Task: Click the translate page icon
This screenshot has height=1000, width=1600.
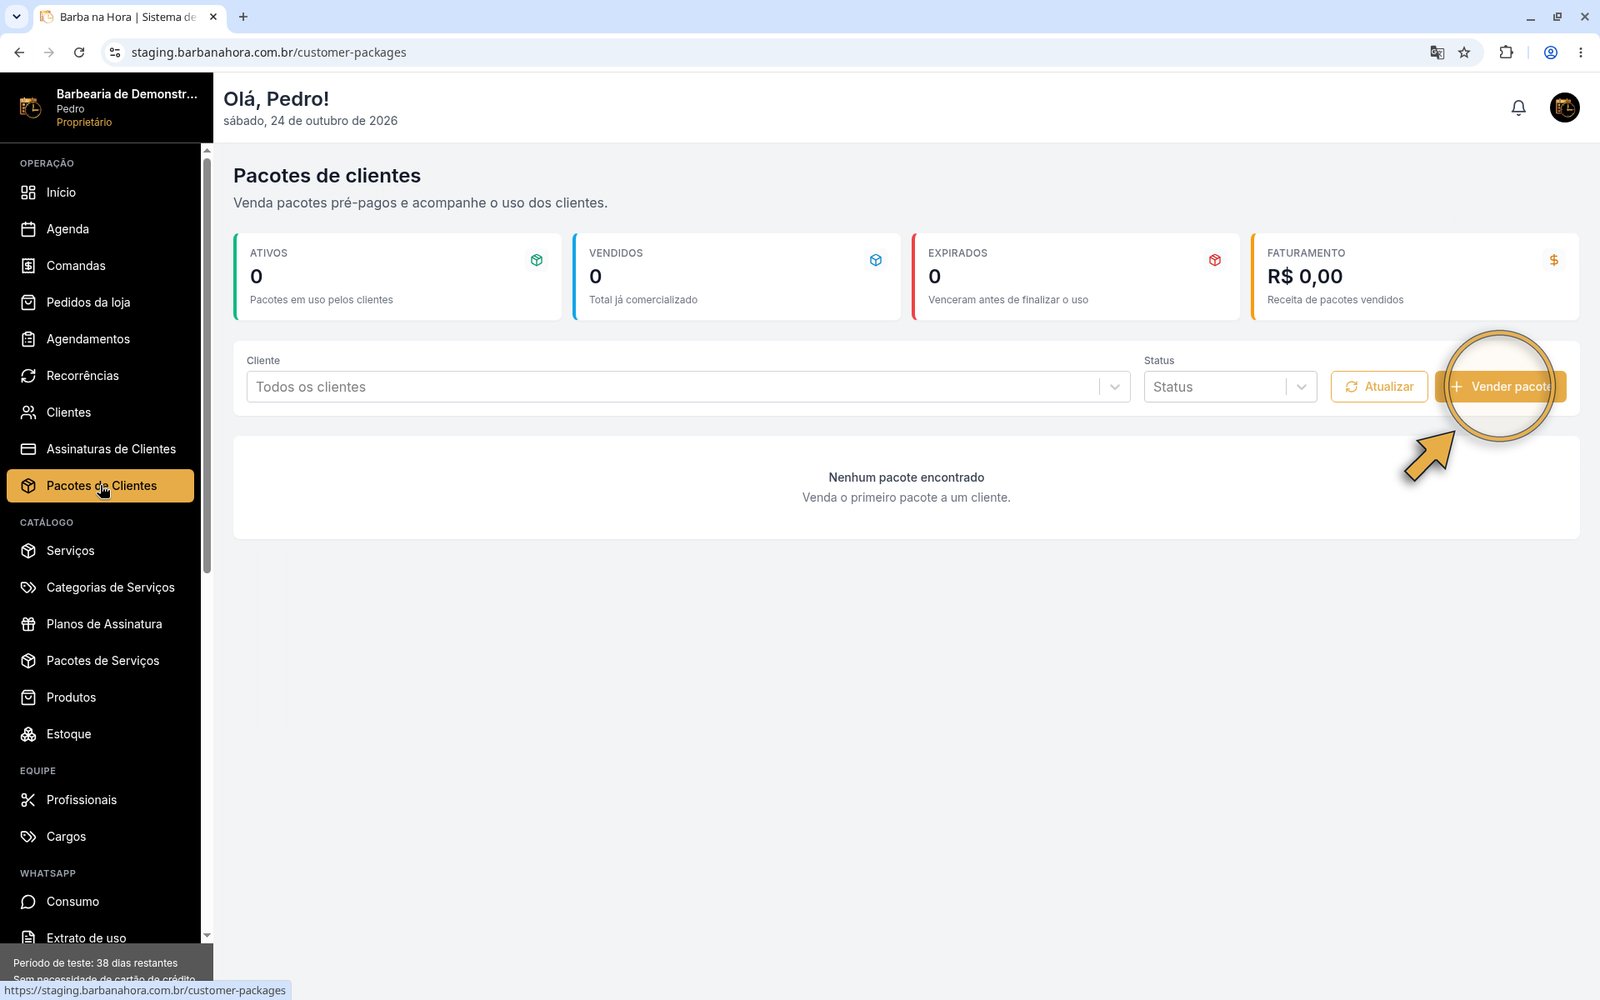Action: coord(1437,52)
